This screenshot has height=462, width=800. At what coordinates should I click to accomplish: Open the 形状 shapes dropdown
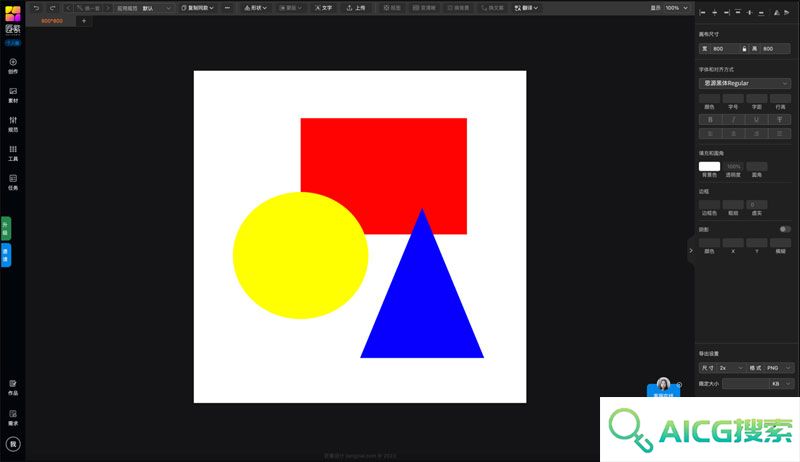click(255, 8)
